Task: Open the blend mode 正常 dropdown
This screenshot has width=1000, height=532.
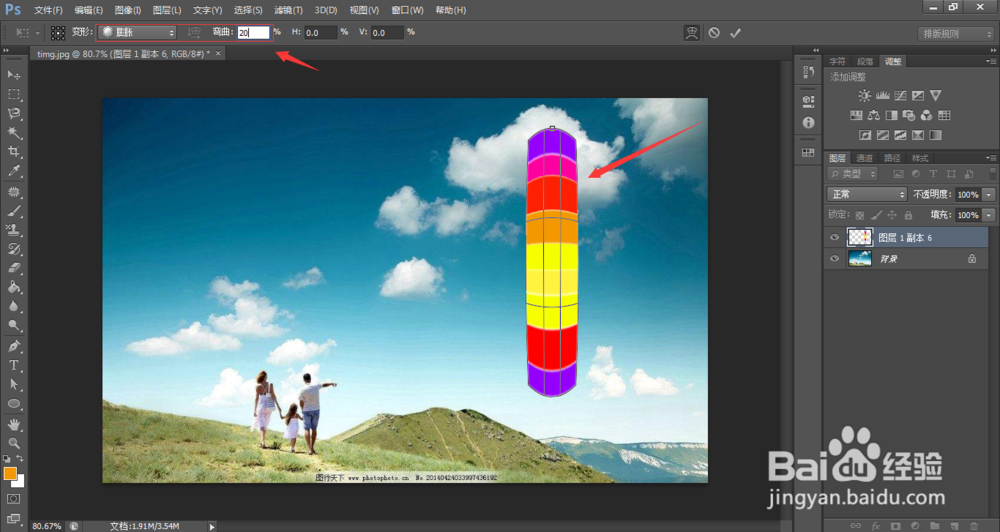Action: [x=867, y=194]
